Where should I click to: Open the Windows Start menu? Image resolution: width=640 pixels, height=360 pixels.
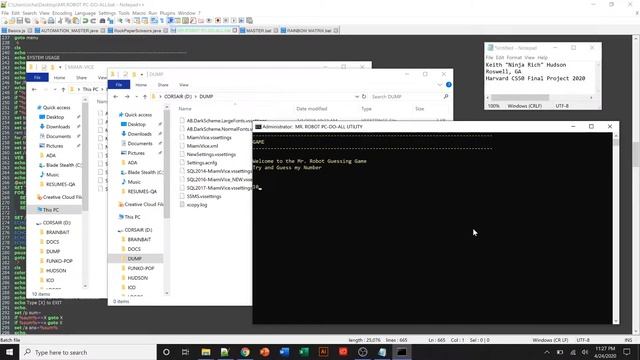pyautogui.click(x=9, y=352)
